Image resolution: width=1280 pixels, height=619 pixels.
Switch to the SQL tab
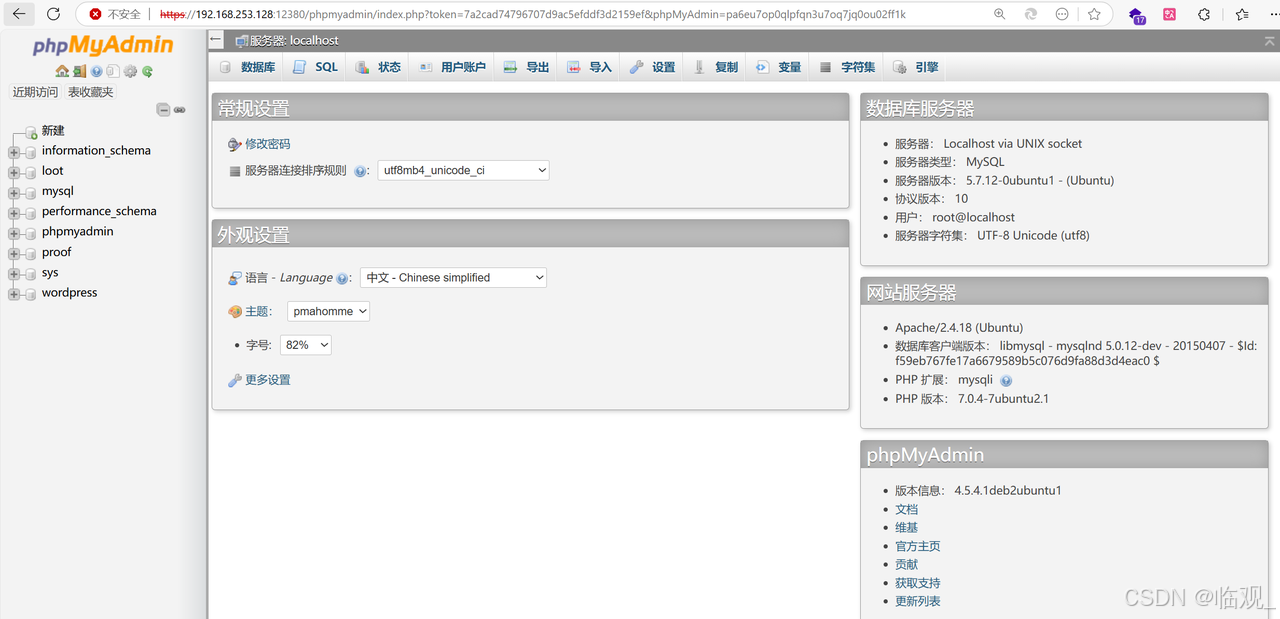316,67
